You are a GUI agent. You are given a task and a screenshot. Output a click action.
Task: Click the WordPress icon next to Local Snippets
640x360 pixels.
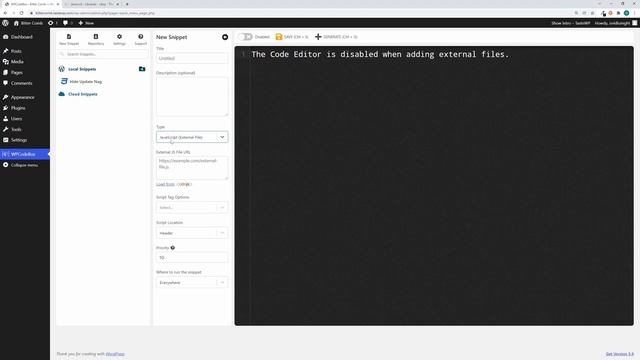[62, 69]
